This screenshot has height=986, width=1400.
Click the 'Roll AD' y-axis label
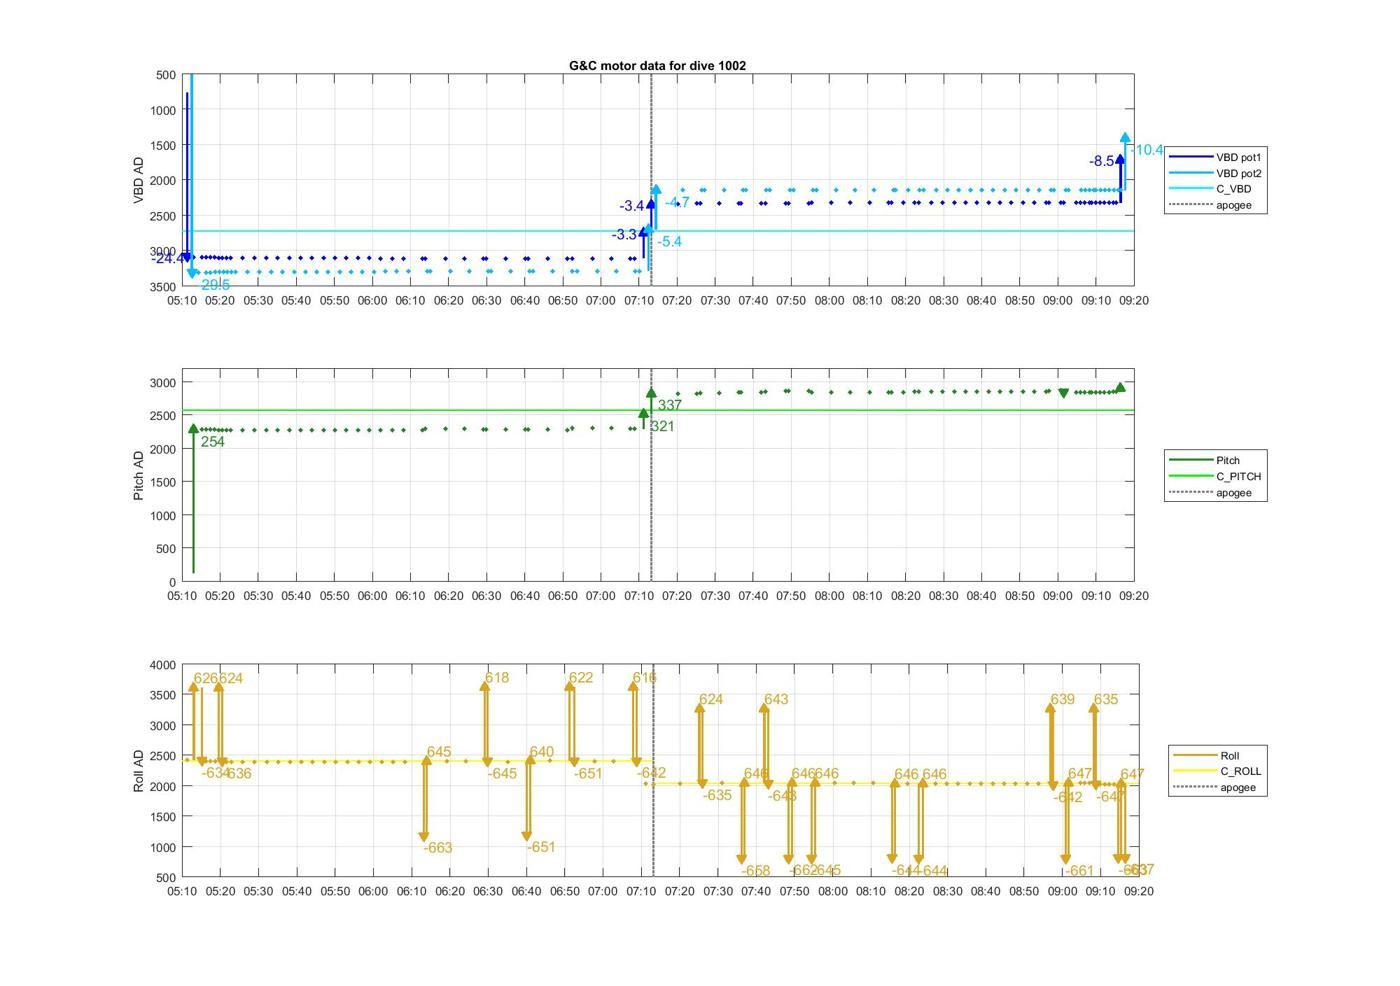click(x=139, y=770)
